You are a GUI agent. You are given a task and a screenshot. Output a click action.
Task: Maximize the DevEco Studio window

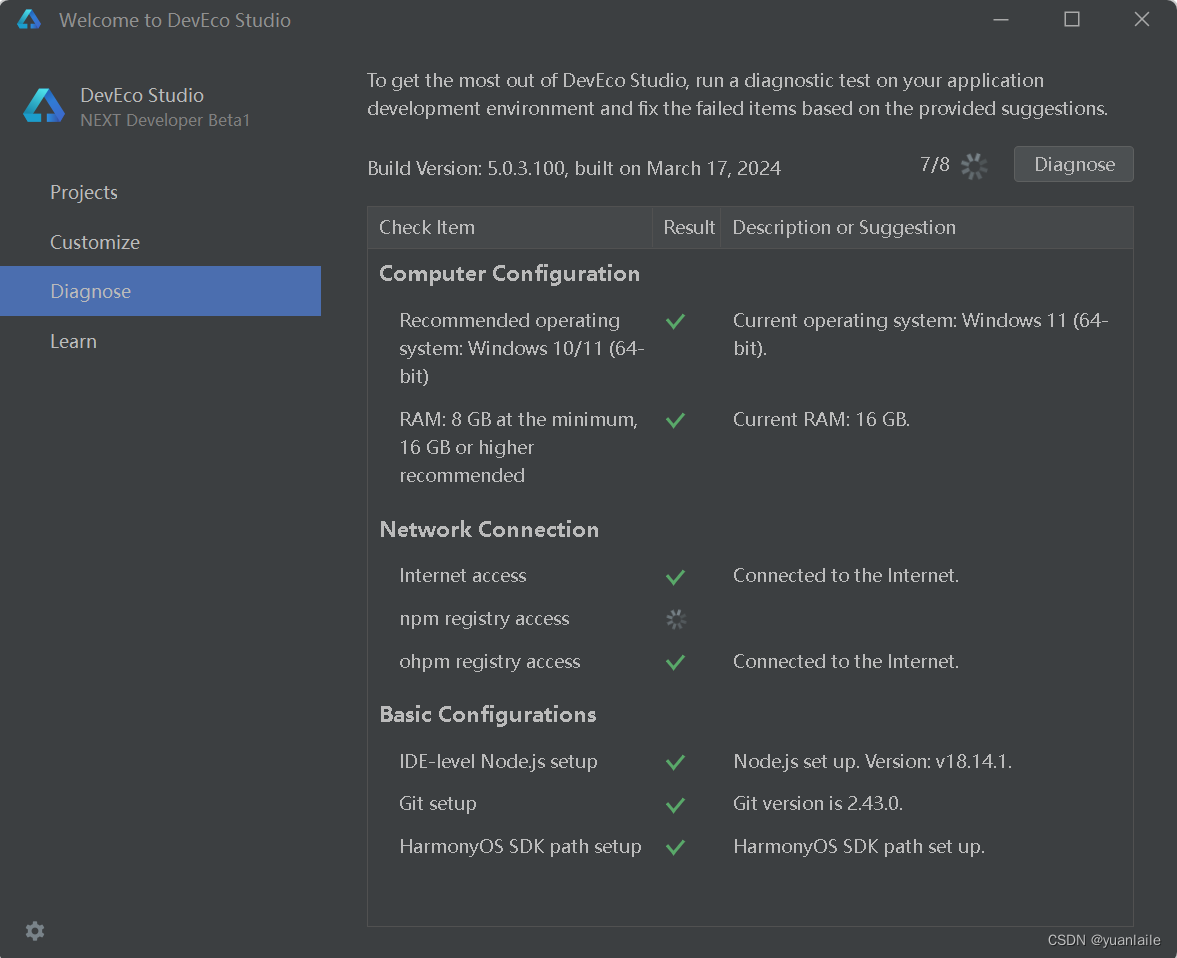click(1071, 20)
